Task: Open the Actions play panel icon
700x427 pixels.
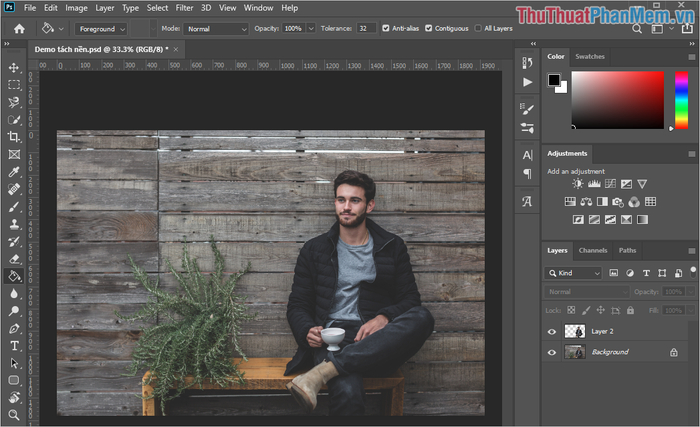Action: coord(527,82)
